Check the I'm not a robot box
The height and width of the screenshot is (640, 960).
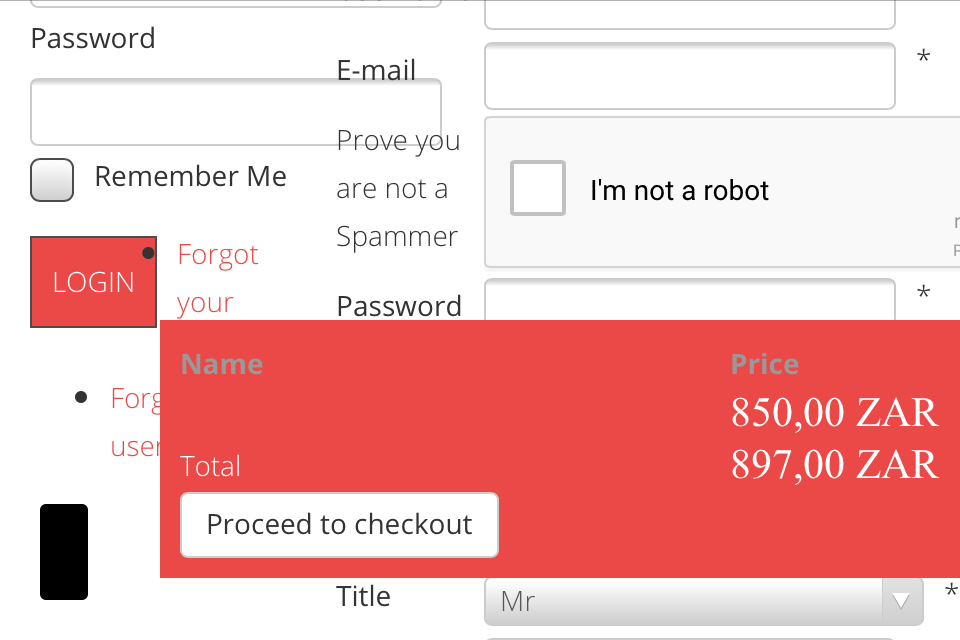[538, 188]
